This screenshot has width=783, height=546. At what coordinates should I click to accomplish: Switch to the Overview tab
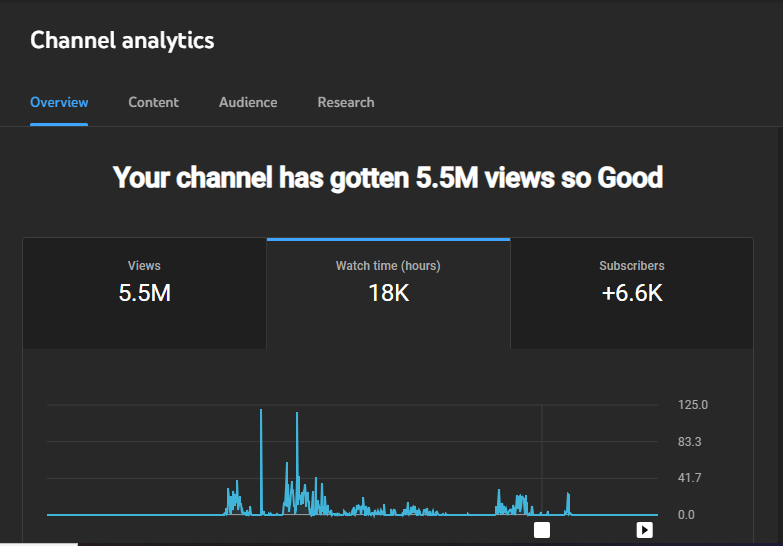click(59, 102)
